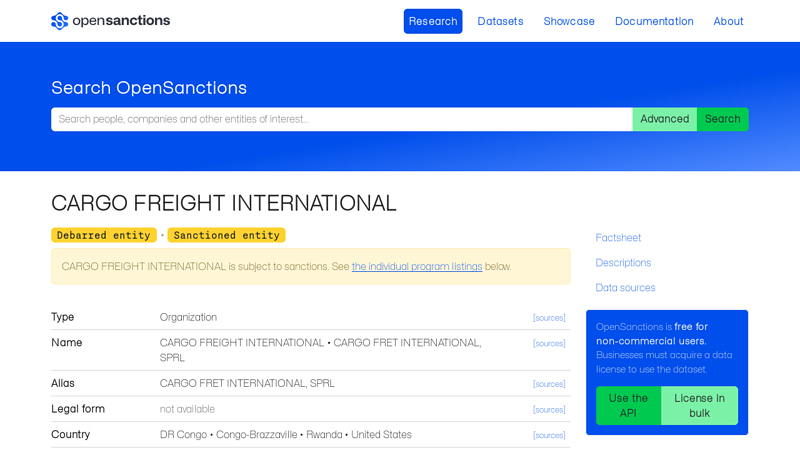Click the License in bulk button
The width and height of the screenshot is (800, 450).
pyautogui.click(x=699, y=406)
